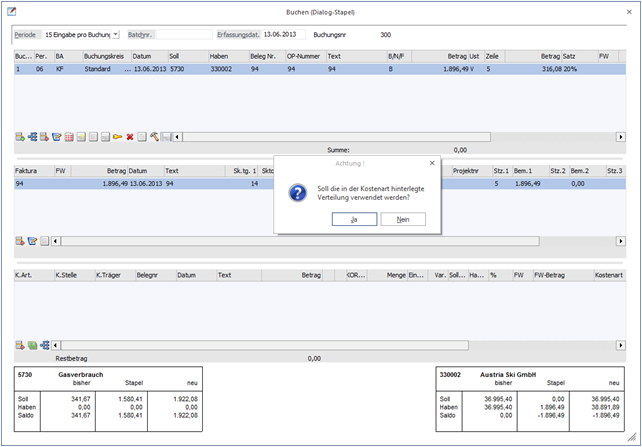The image size is (642, 447).
Task: Click the tree structure icon in booking toolbar
Action: [x=32, y=136]
